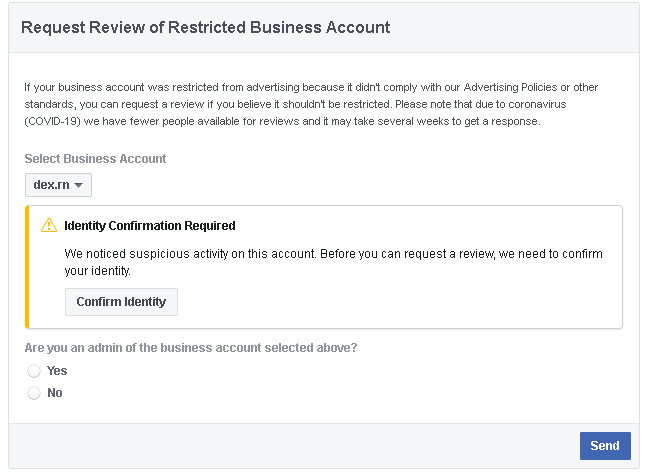
Task: Click the Yes option label text
Action: [57, 371]
